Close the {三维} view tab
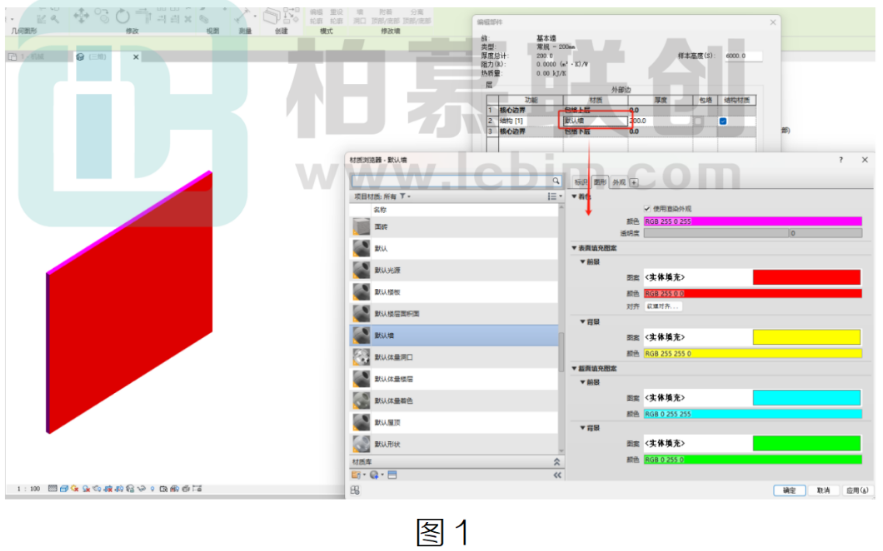The height and width of the screenshot is (551, 883). (136, 57)
